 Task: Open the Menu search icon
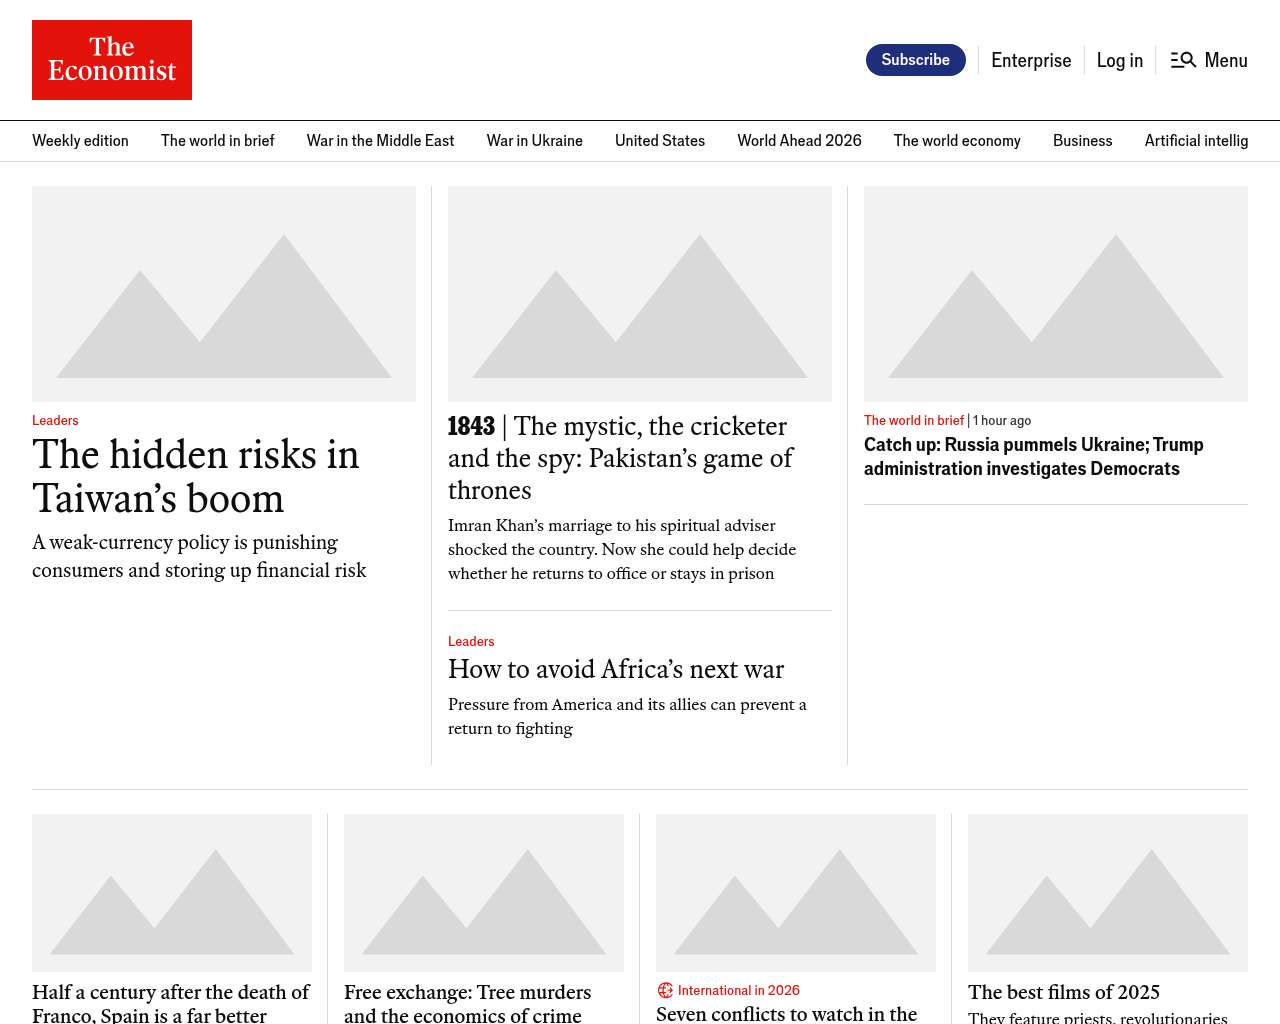[x=1183, y=60]
